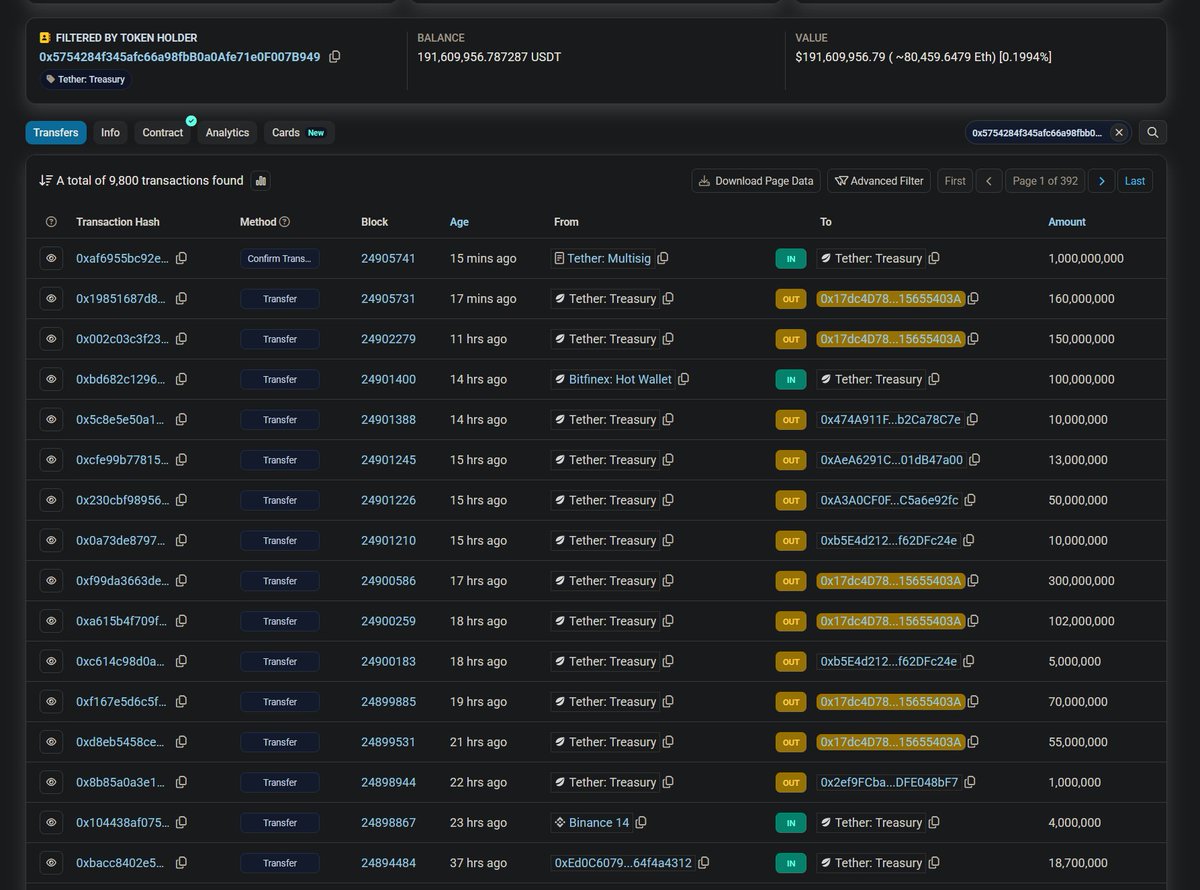
Task: Copy Tether: Treasury To address in block 24905741 row
Action: pos(934,258)
